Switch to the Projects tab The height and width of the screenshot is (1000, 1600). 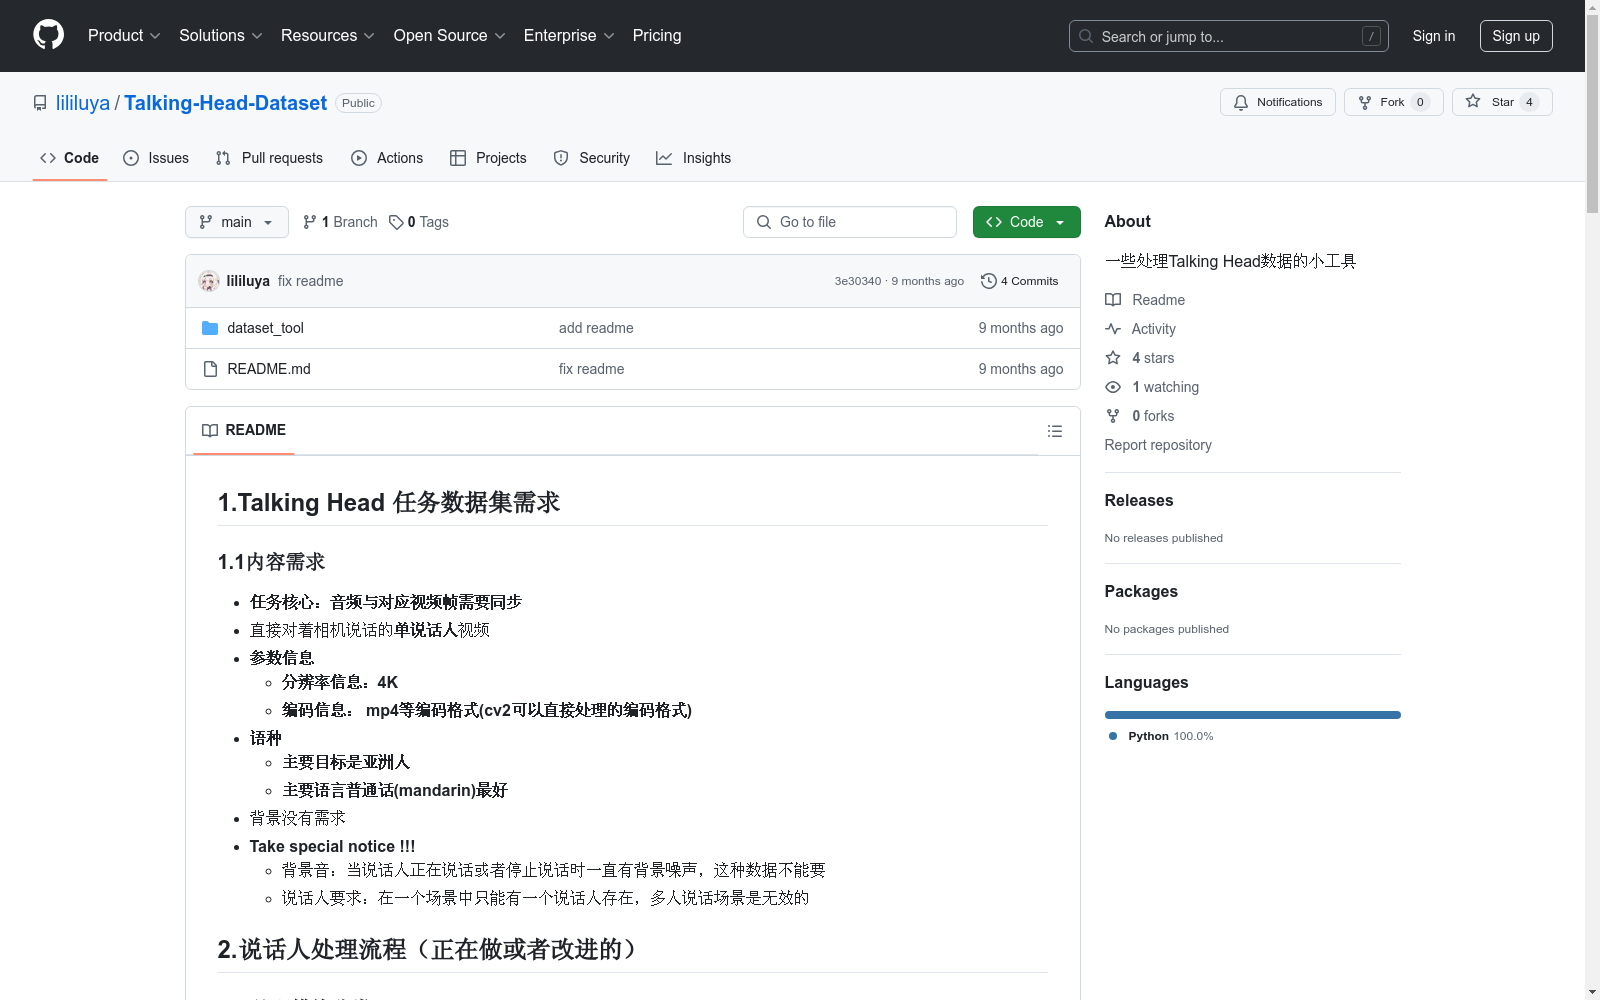(x=488, y=158)
